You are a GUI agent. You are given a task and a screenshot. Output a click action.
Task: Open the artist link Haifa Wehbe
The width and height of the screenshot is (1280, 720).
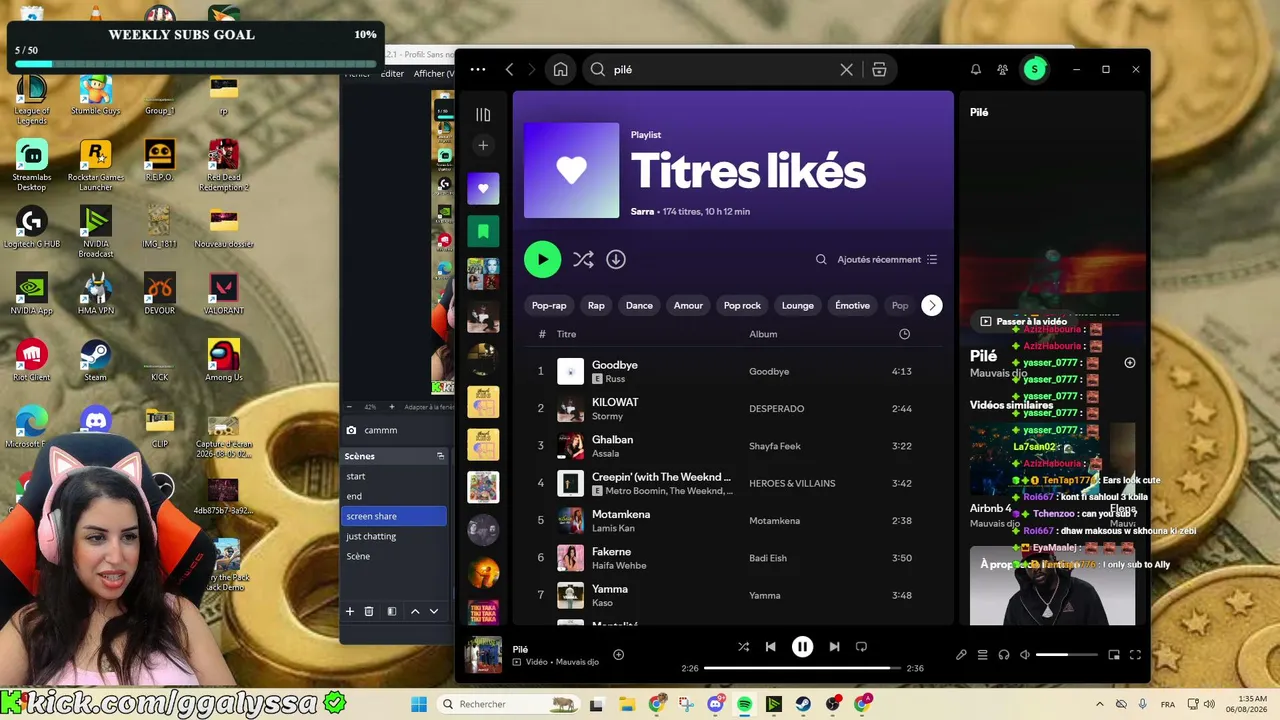pos(619,565)
